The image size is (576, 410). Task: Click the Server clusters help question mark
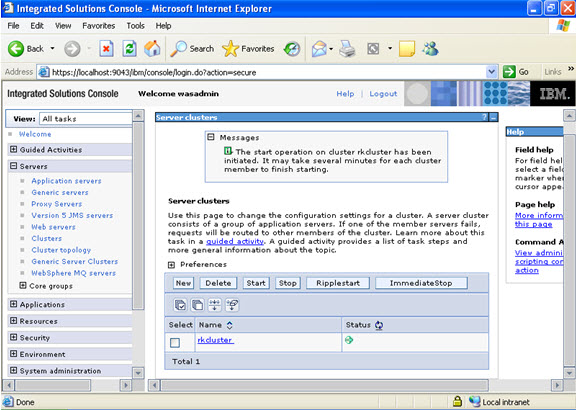point(484,117)
